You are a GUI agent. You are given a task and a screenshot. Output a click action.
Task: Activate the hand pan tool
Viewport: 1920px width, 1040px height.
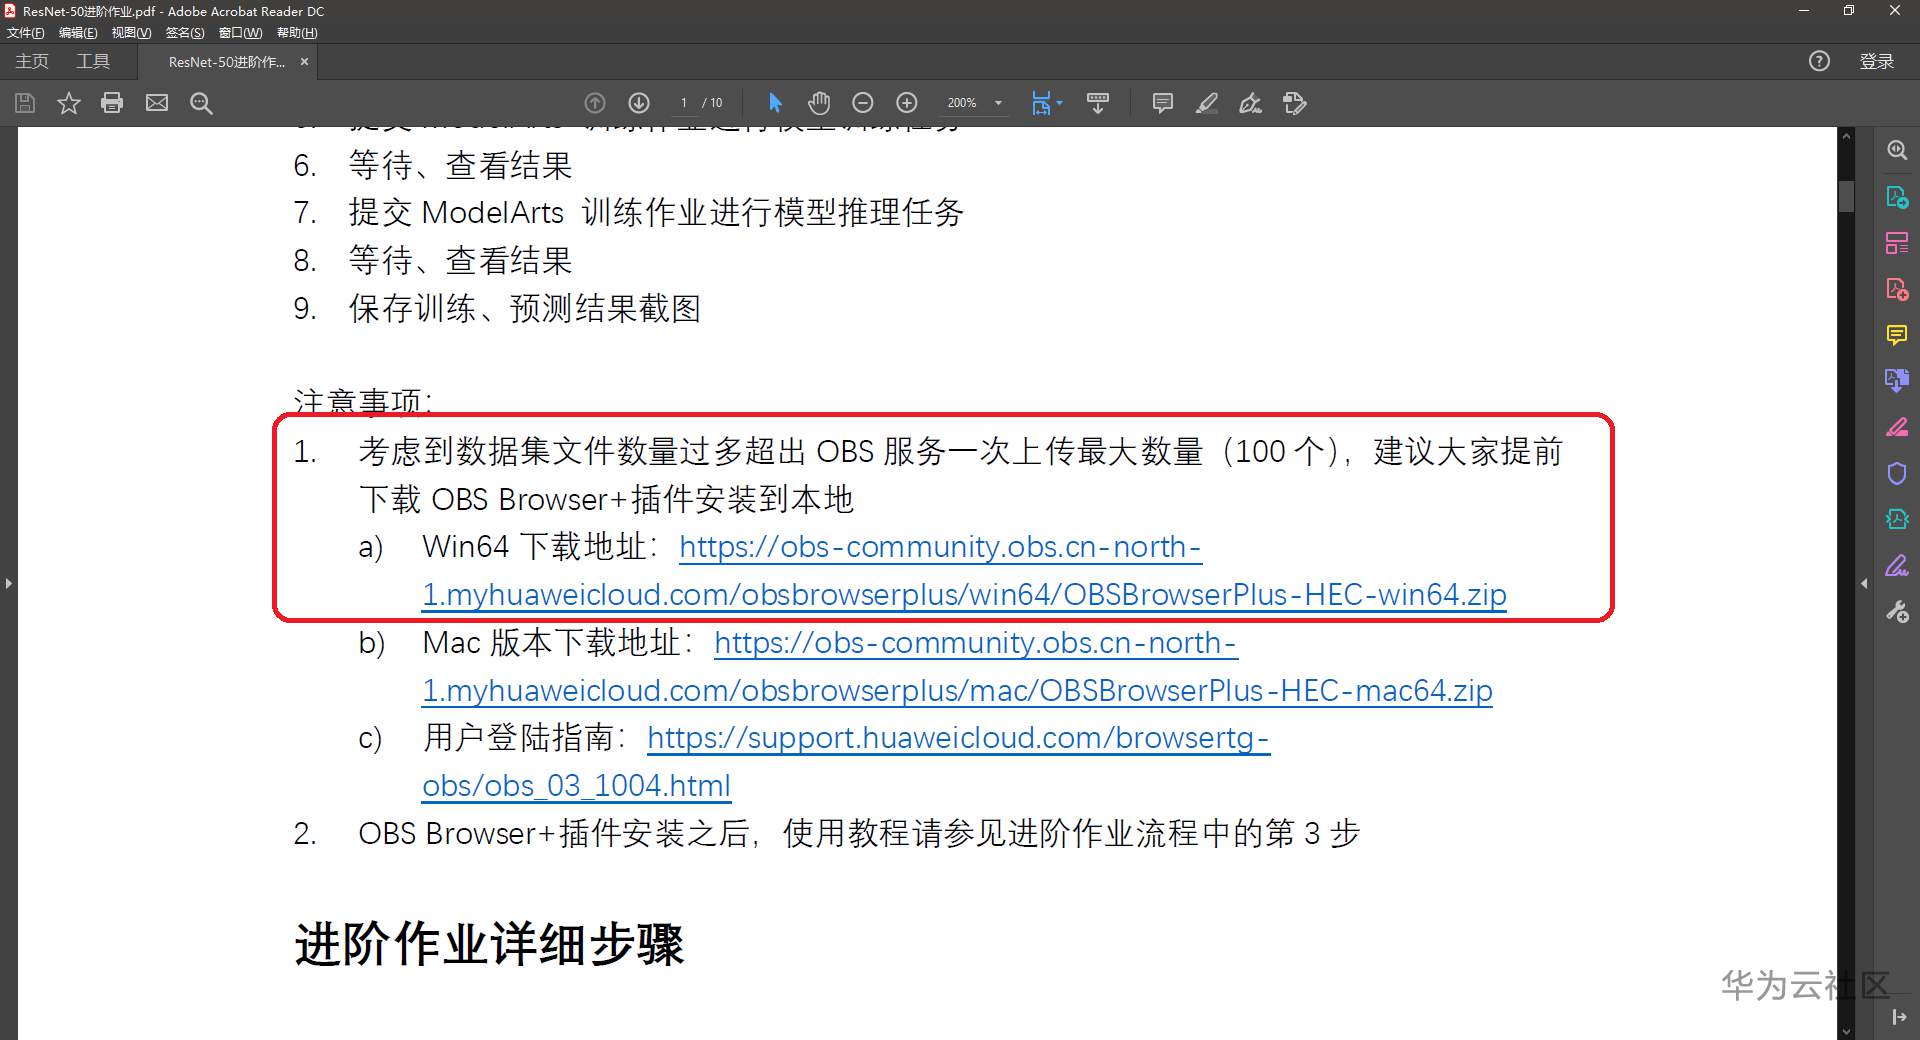click(819, 103)
